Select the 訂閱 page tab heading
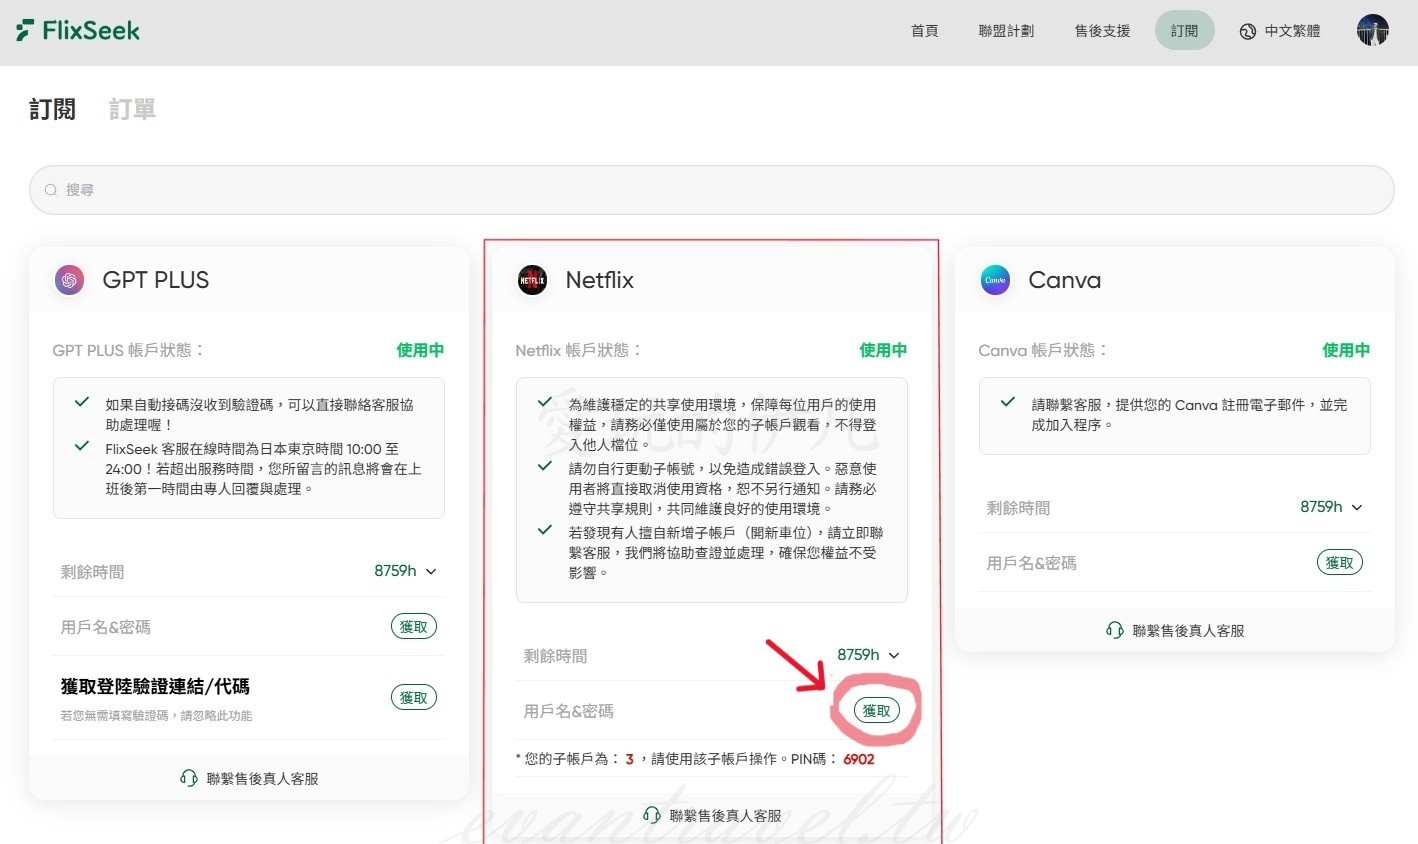Image resolution: width=1418 pixels, height=844 pixels. [x=52, y=109]
